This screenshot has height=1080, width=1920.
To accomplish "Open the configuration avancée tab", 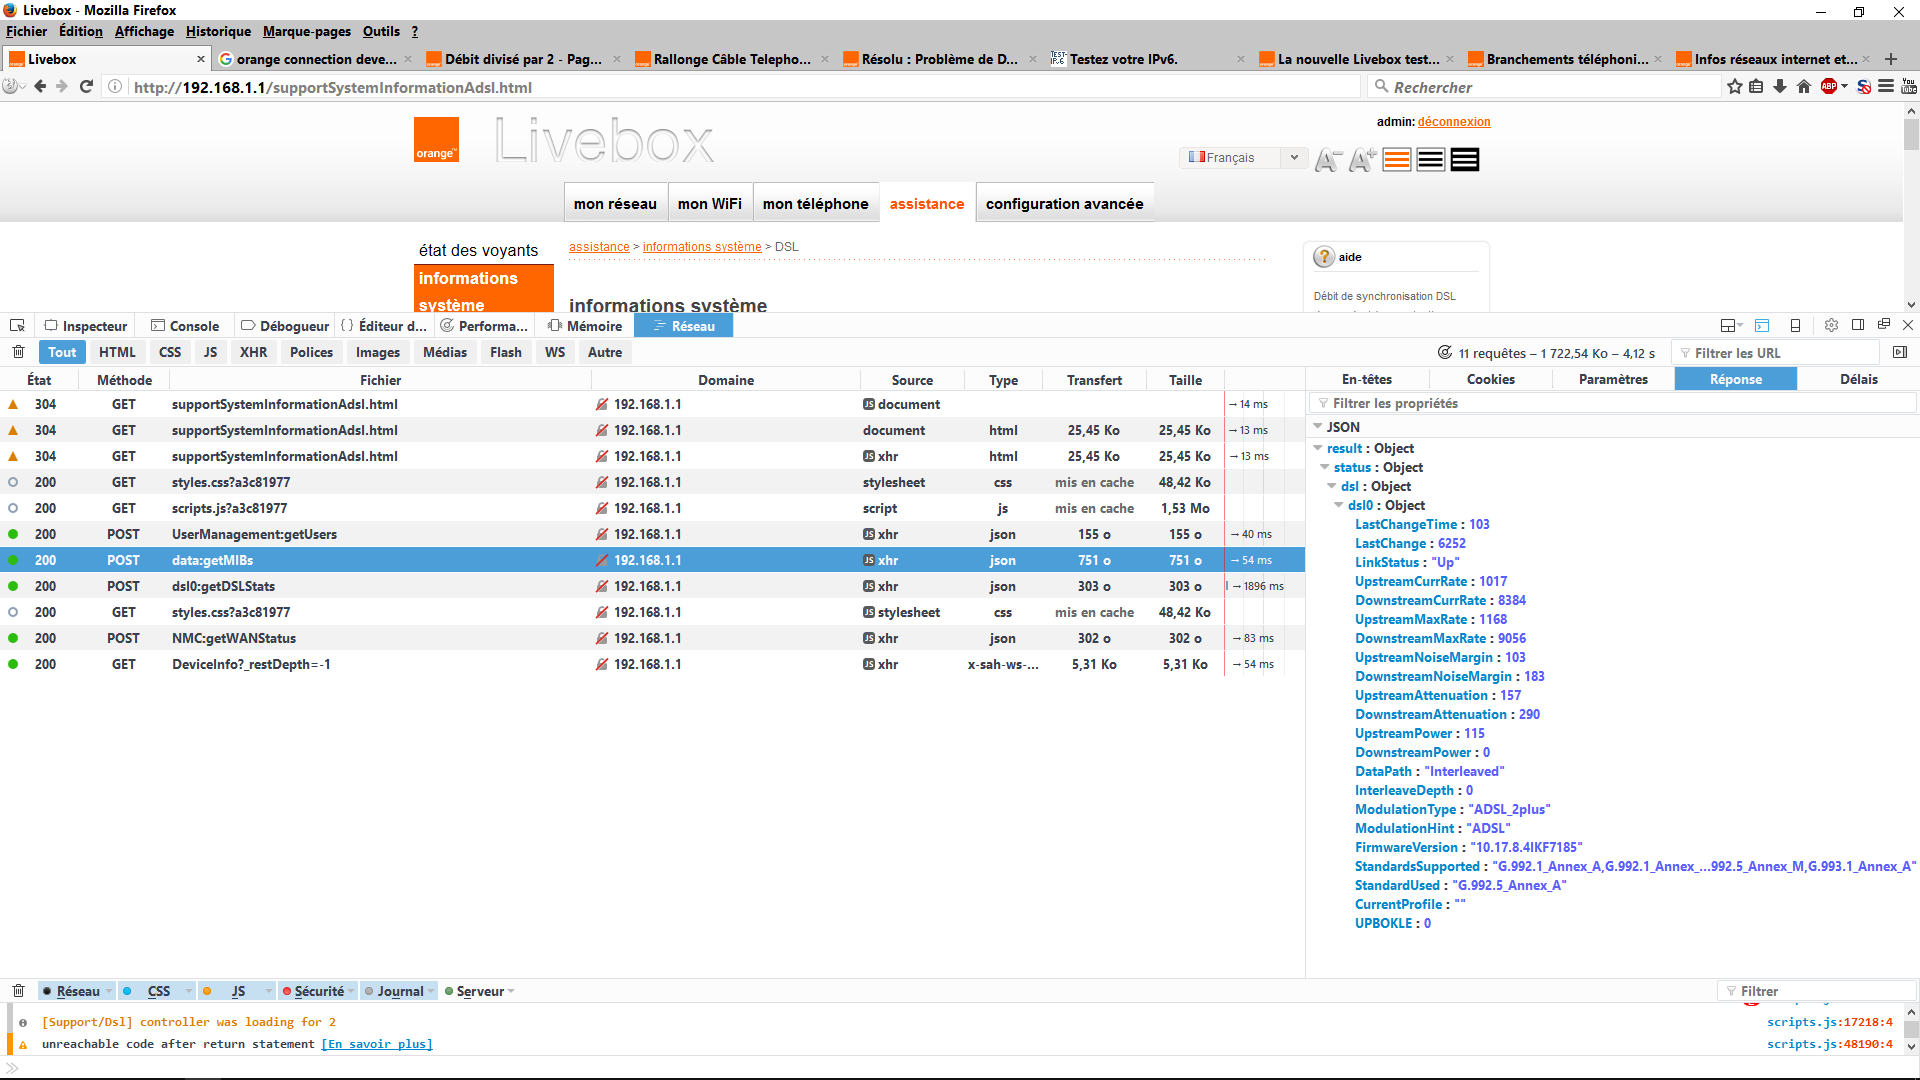I will point(1064,204).
